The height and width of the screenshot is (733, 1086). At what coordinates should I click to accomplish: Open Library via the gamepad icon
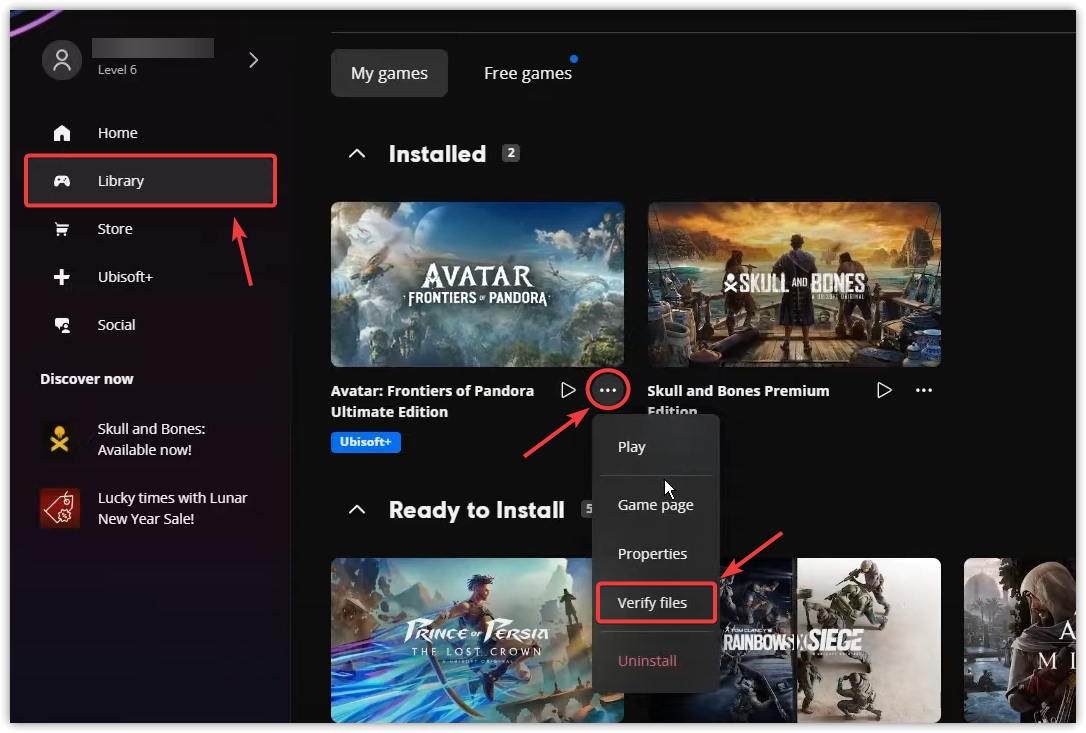coord(62,181)
